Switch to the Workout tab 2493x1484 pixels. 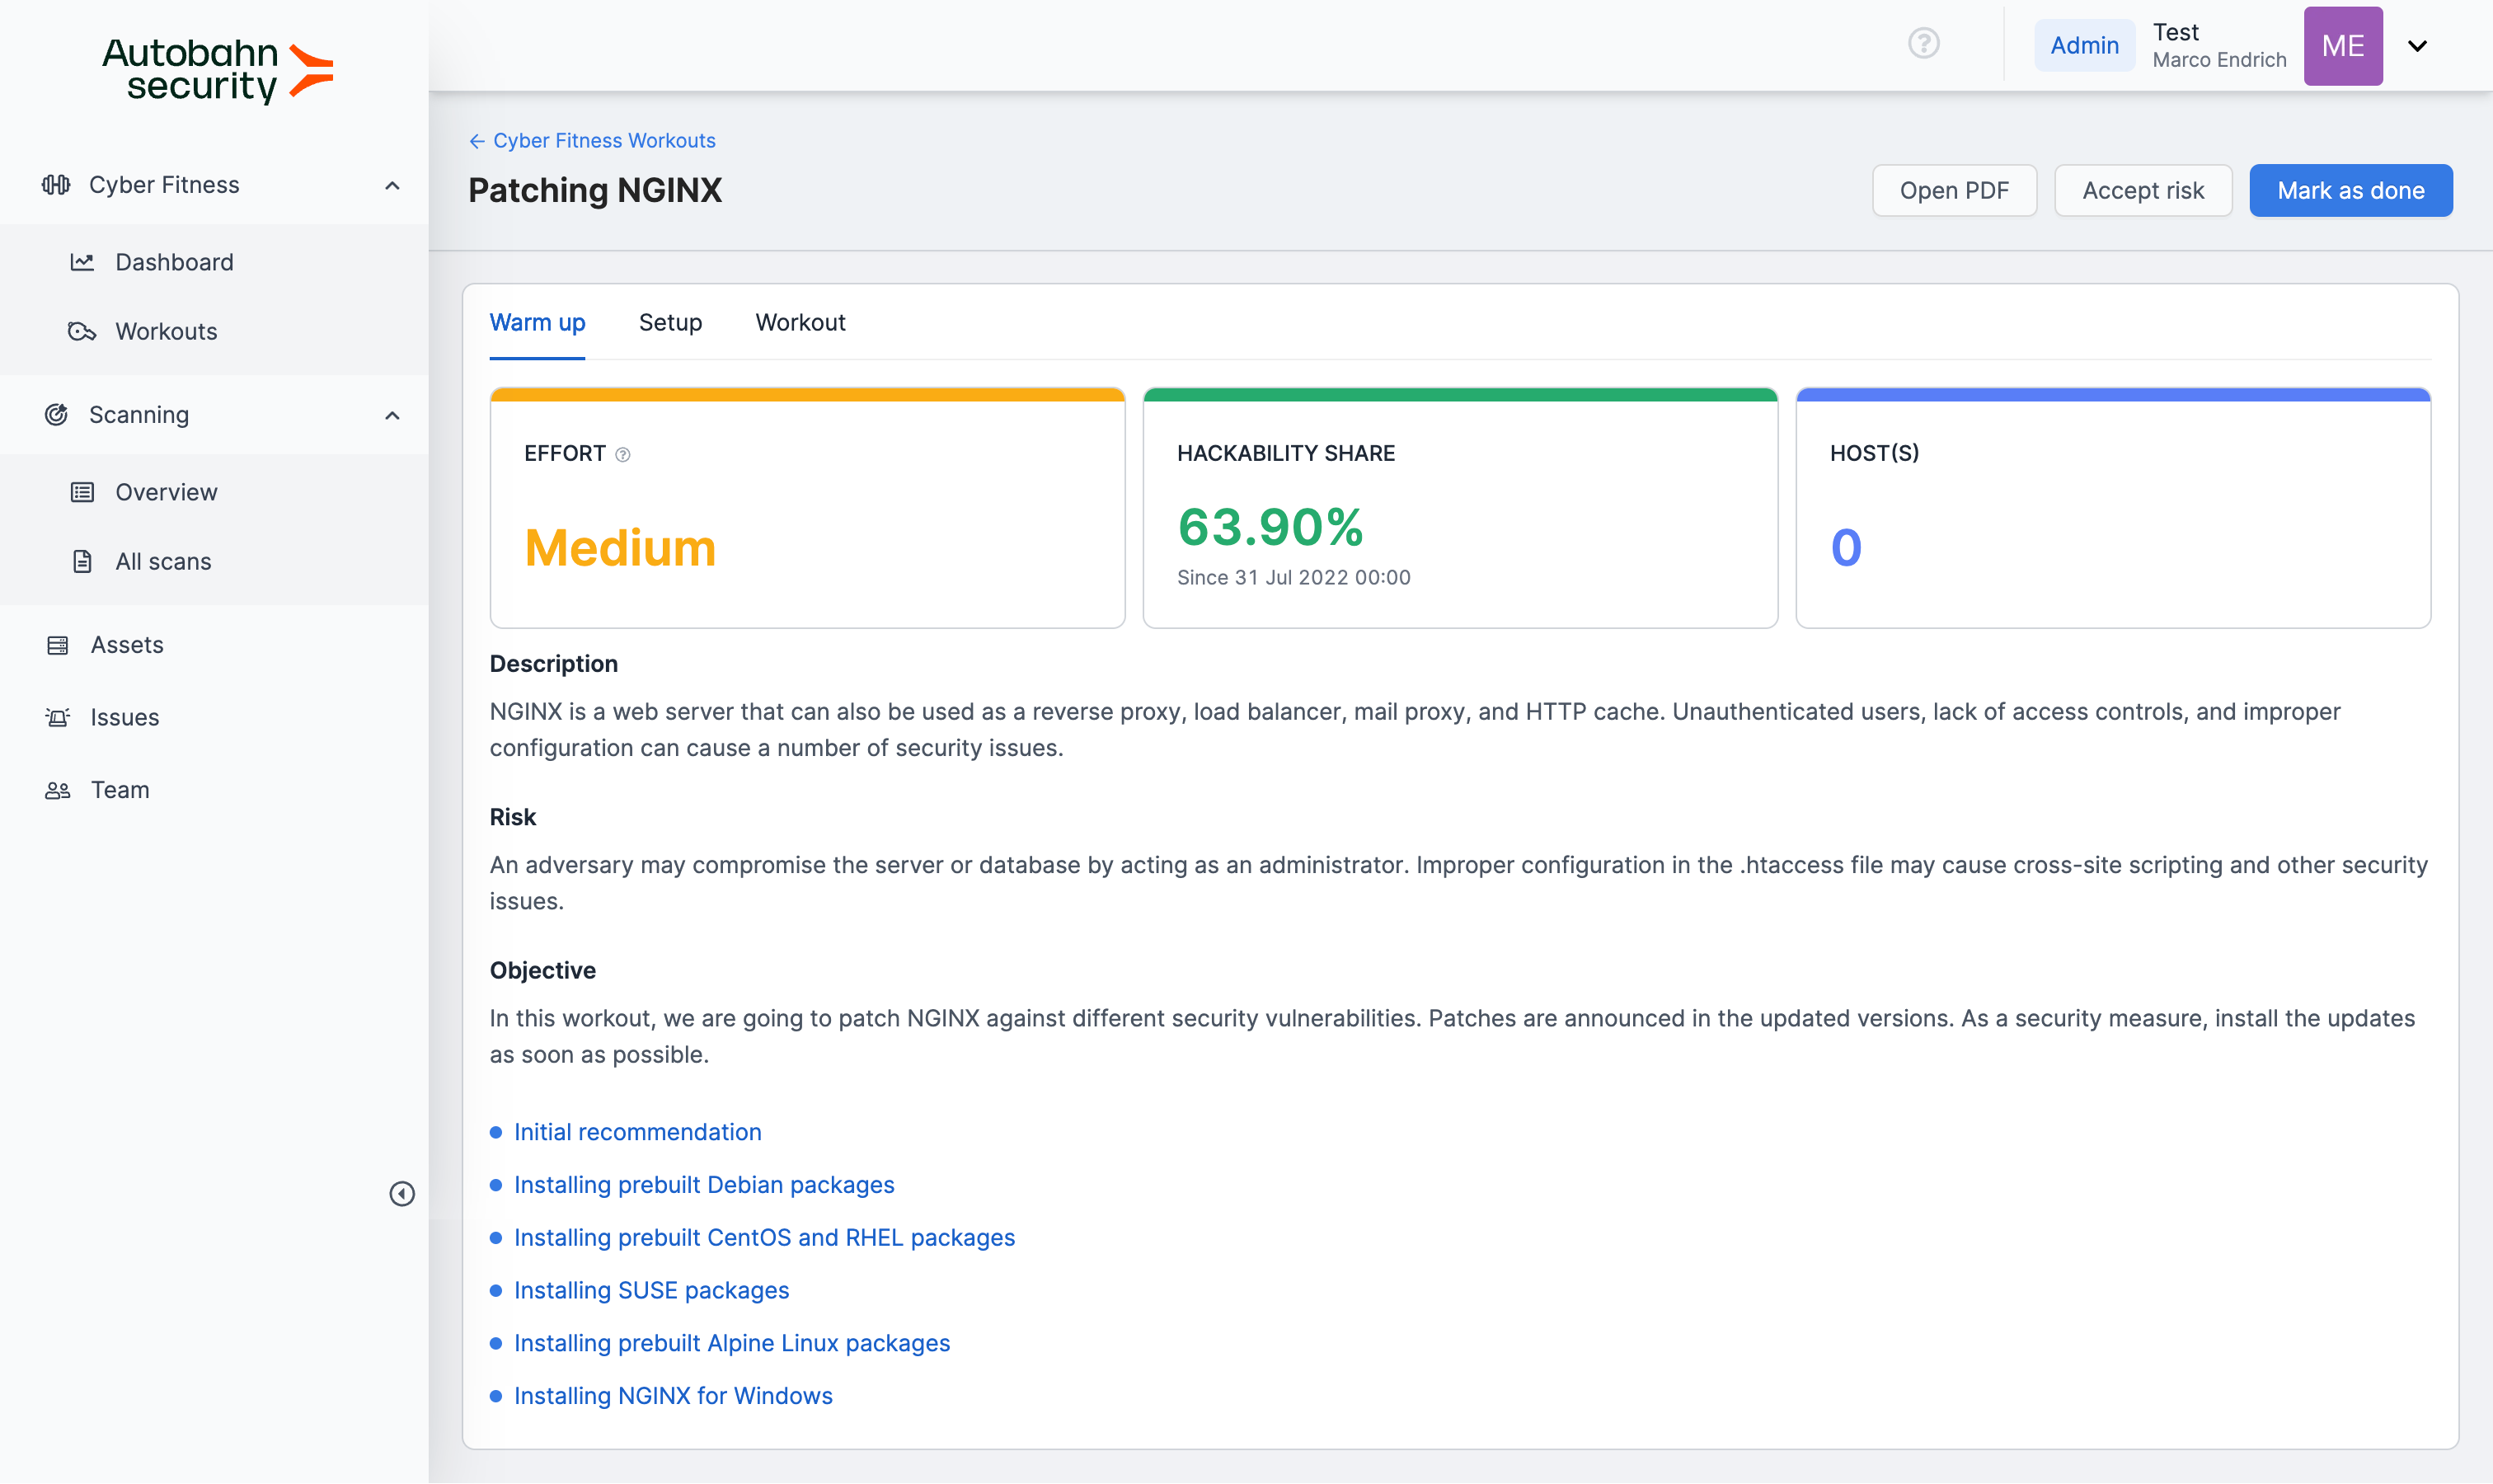[800, 322]
